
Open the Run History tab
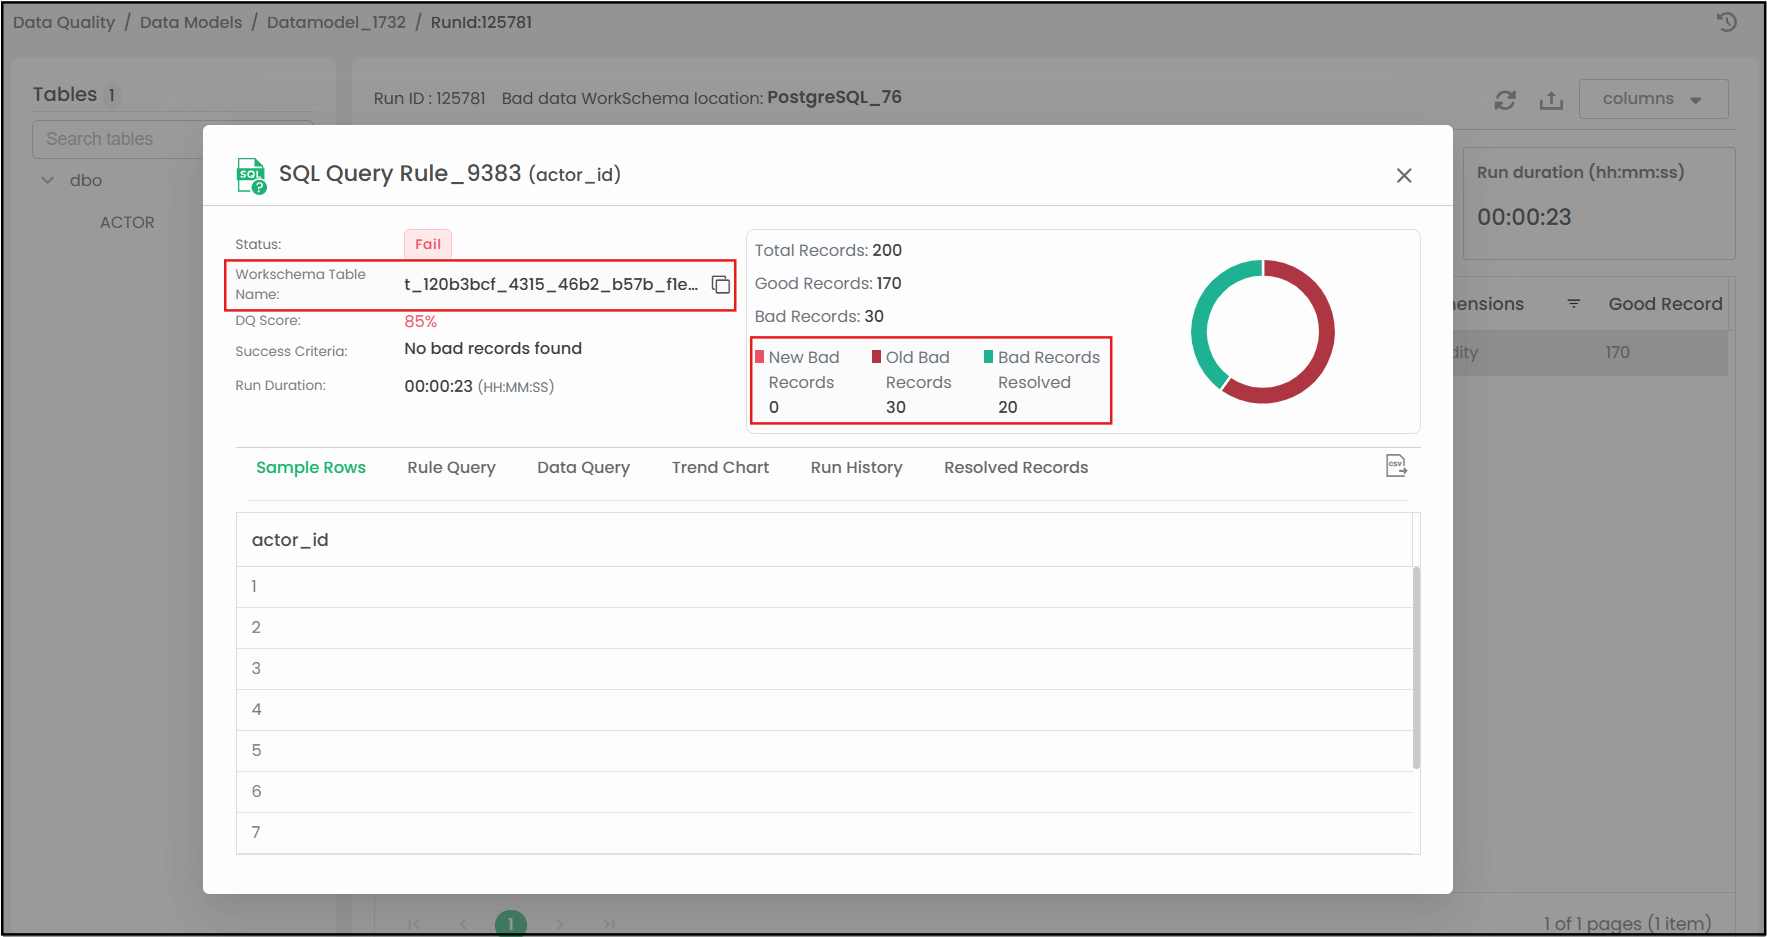(x=856, y=468)
